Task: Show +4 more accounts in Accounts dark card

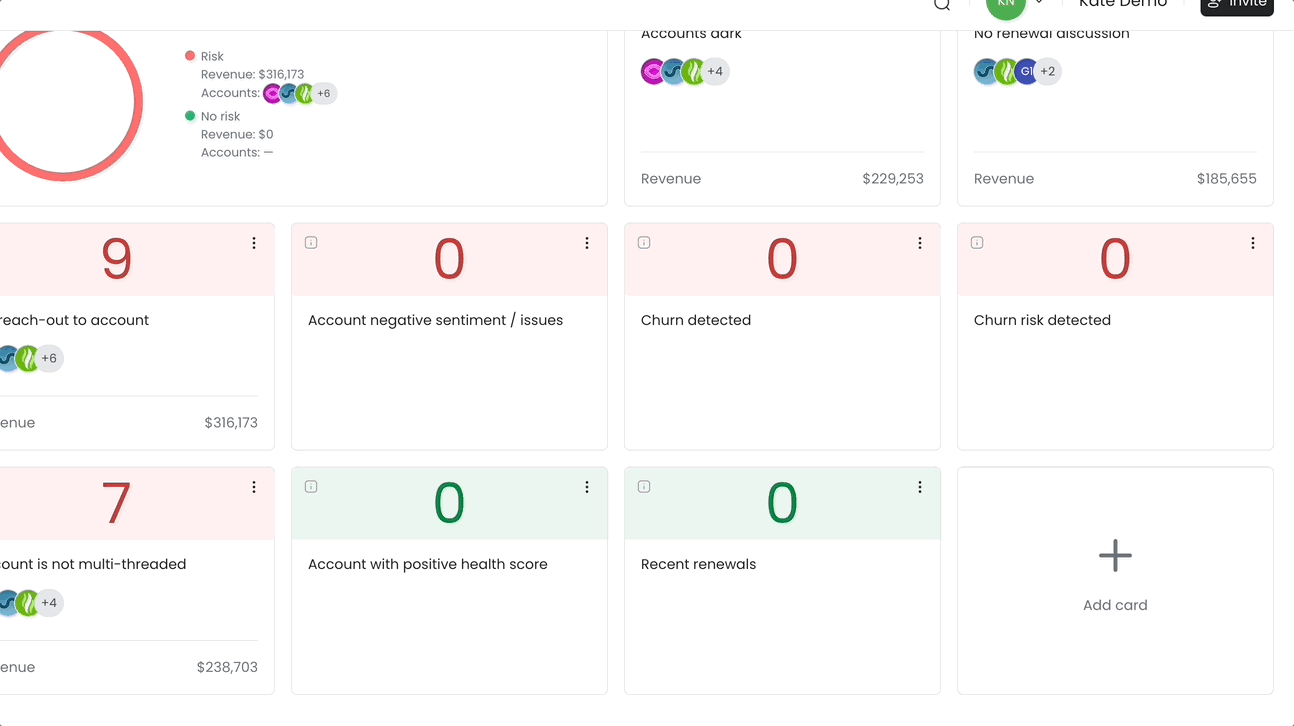Action: click(x=715, y=72)
